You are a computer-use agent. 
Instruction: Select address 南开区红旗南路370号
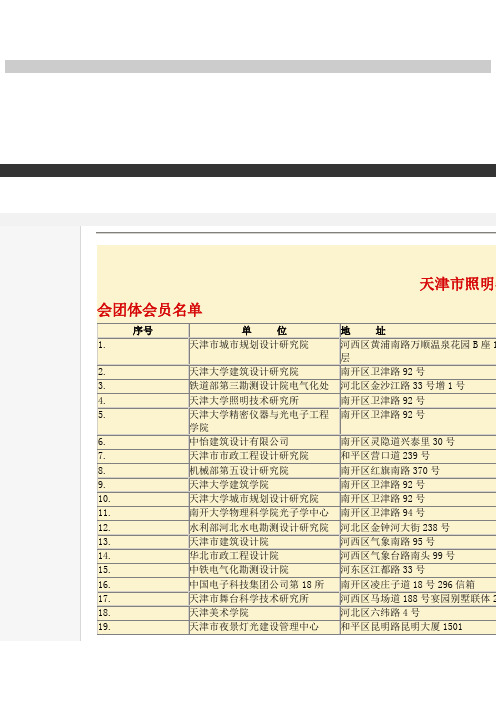coord(390,471)
